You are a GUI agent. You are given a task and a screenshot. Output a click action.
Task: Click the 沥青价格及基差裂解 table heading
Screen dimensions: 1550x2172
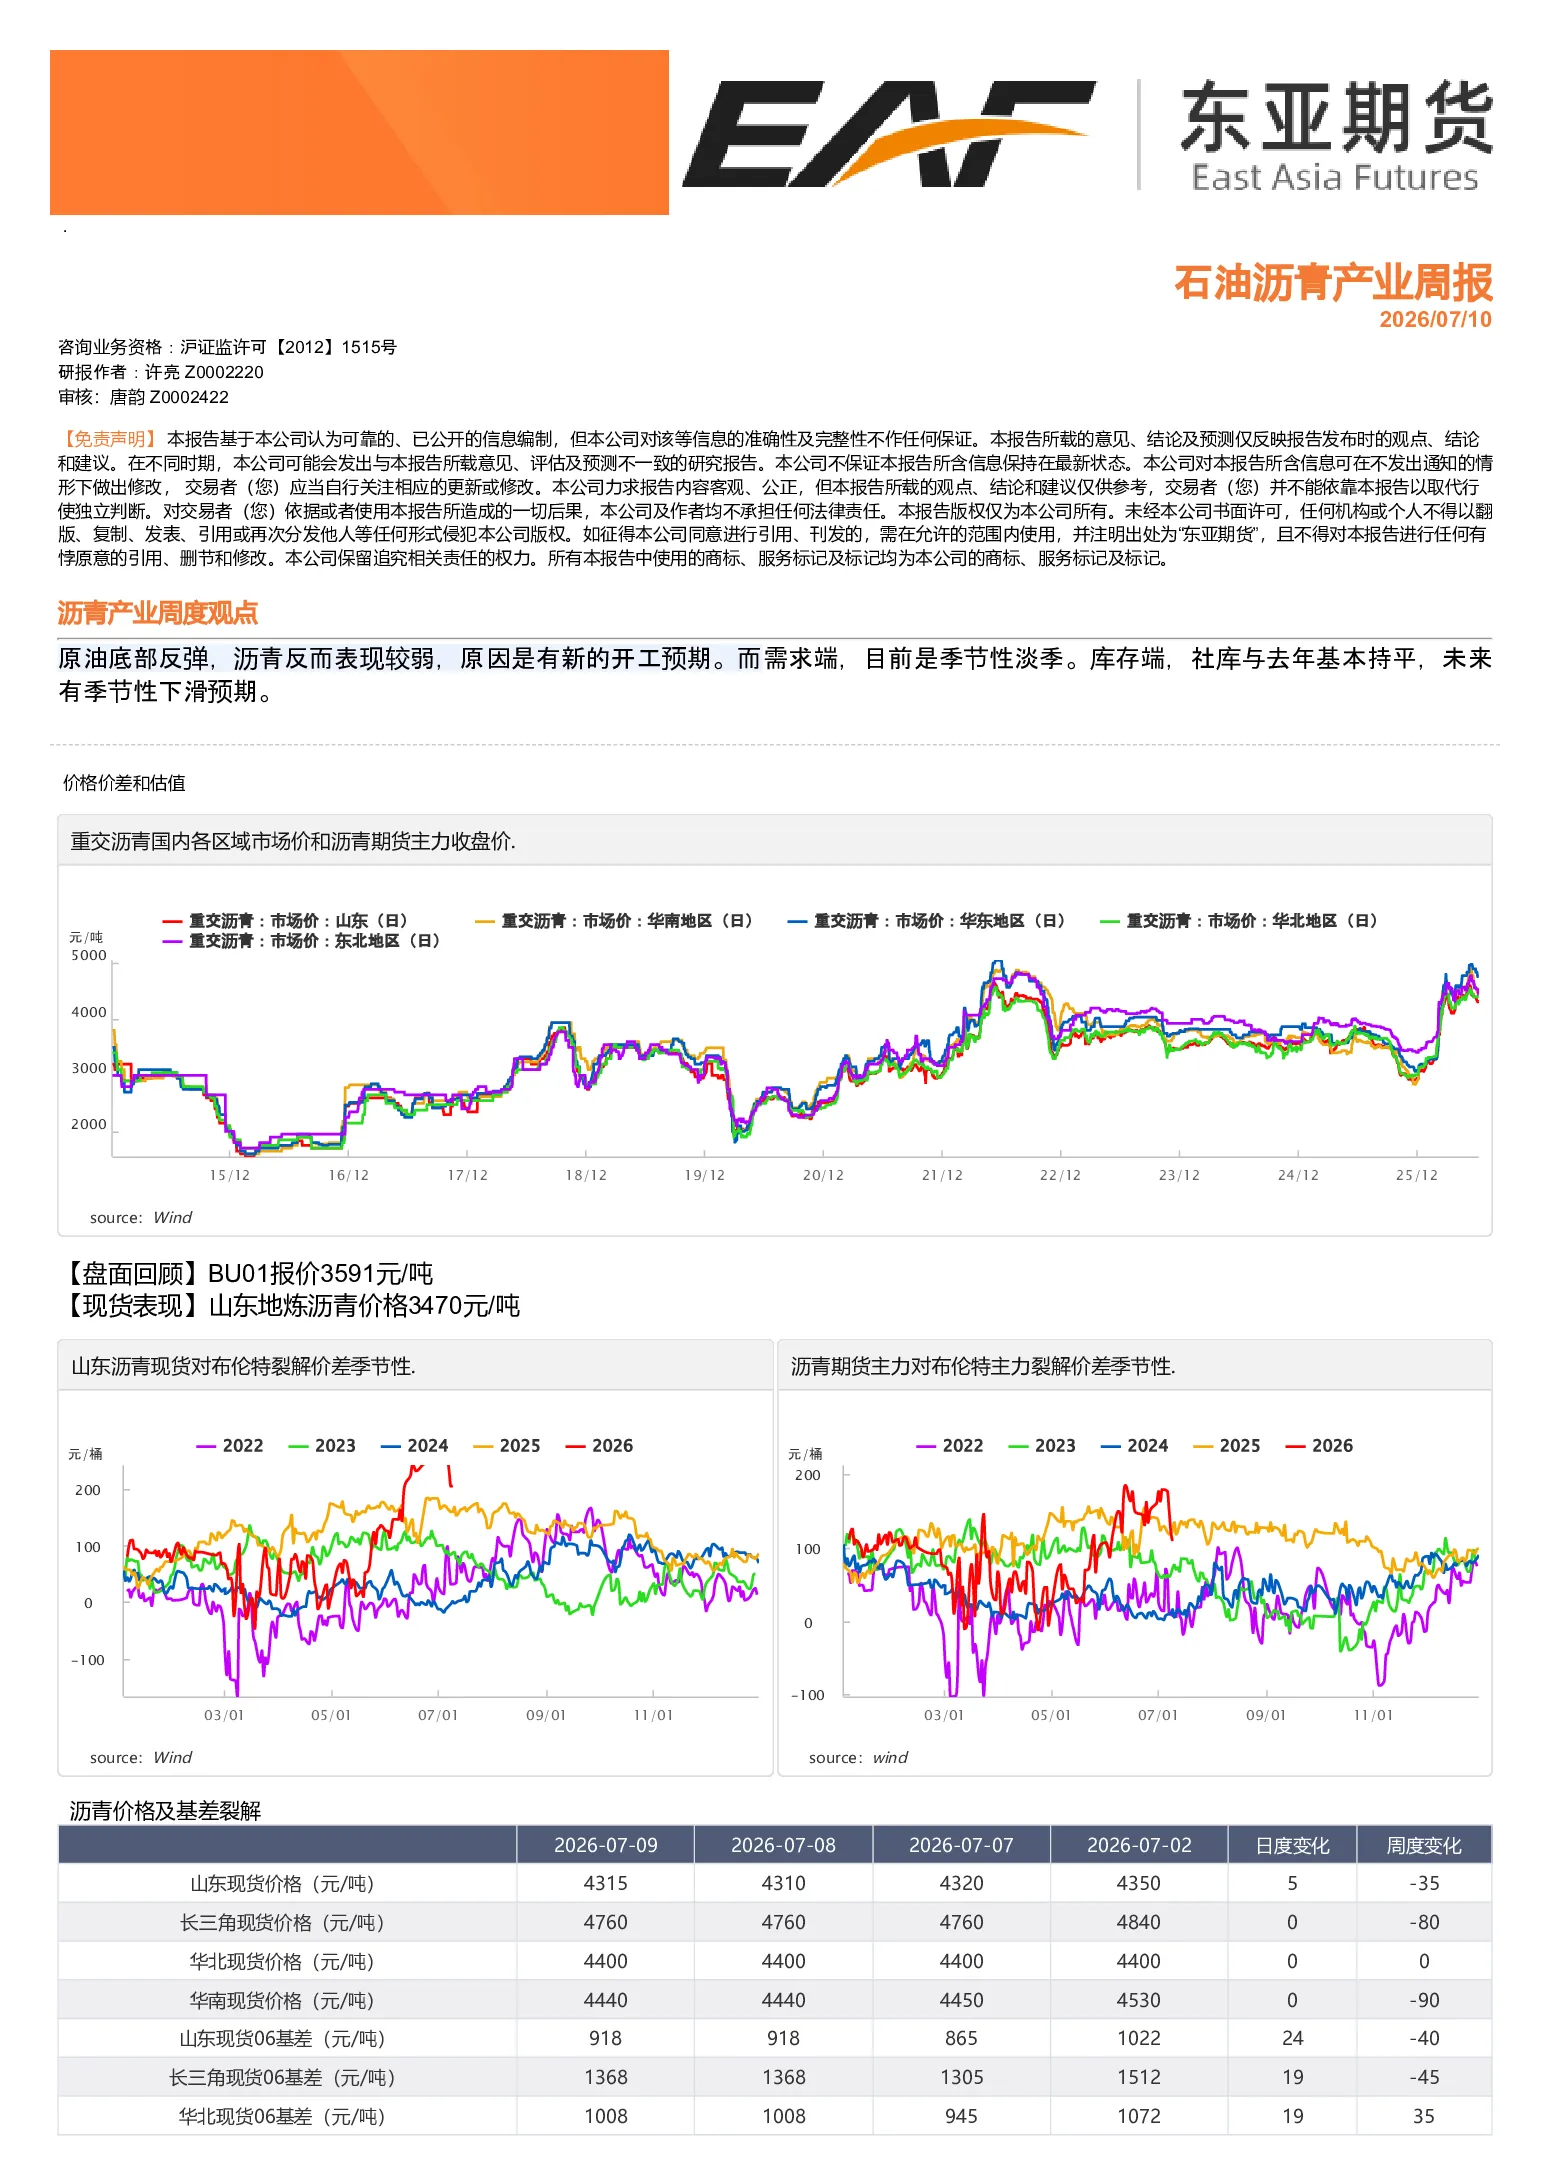(165, 1811)
